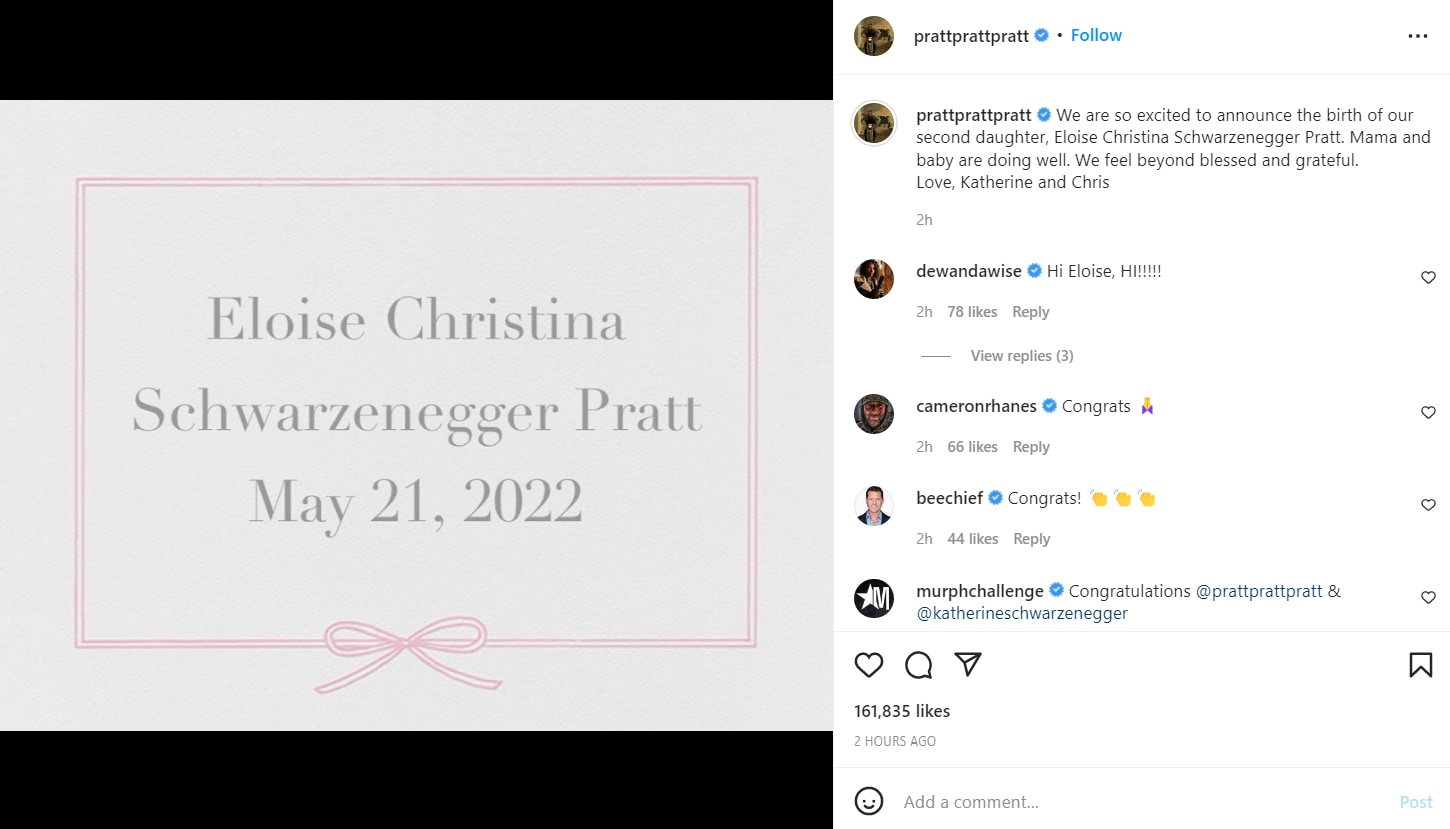Like murphchallenge's comment heart

[1428, 598]
